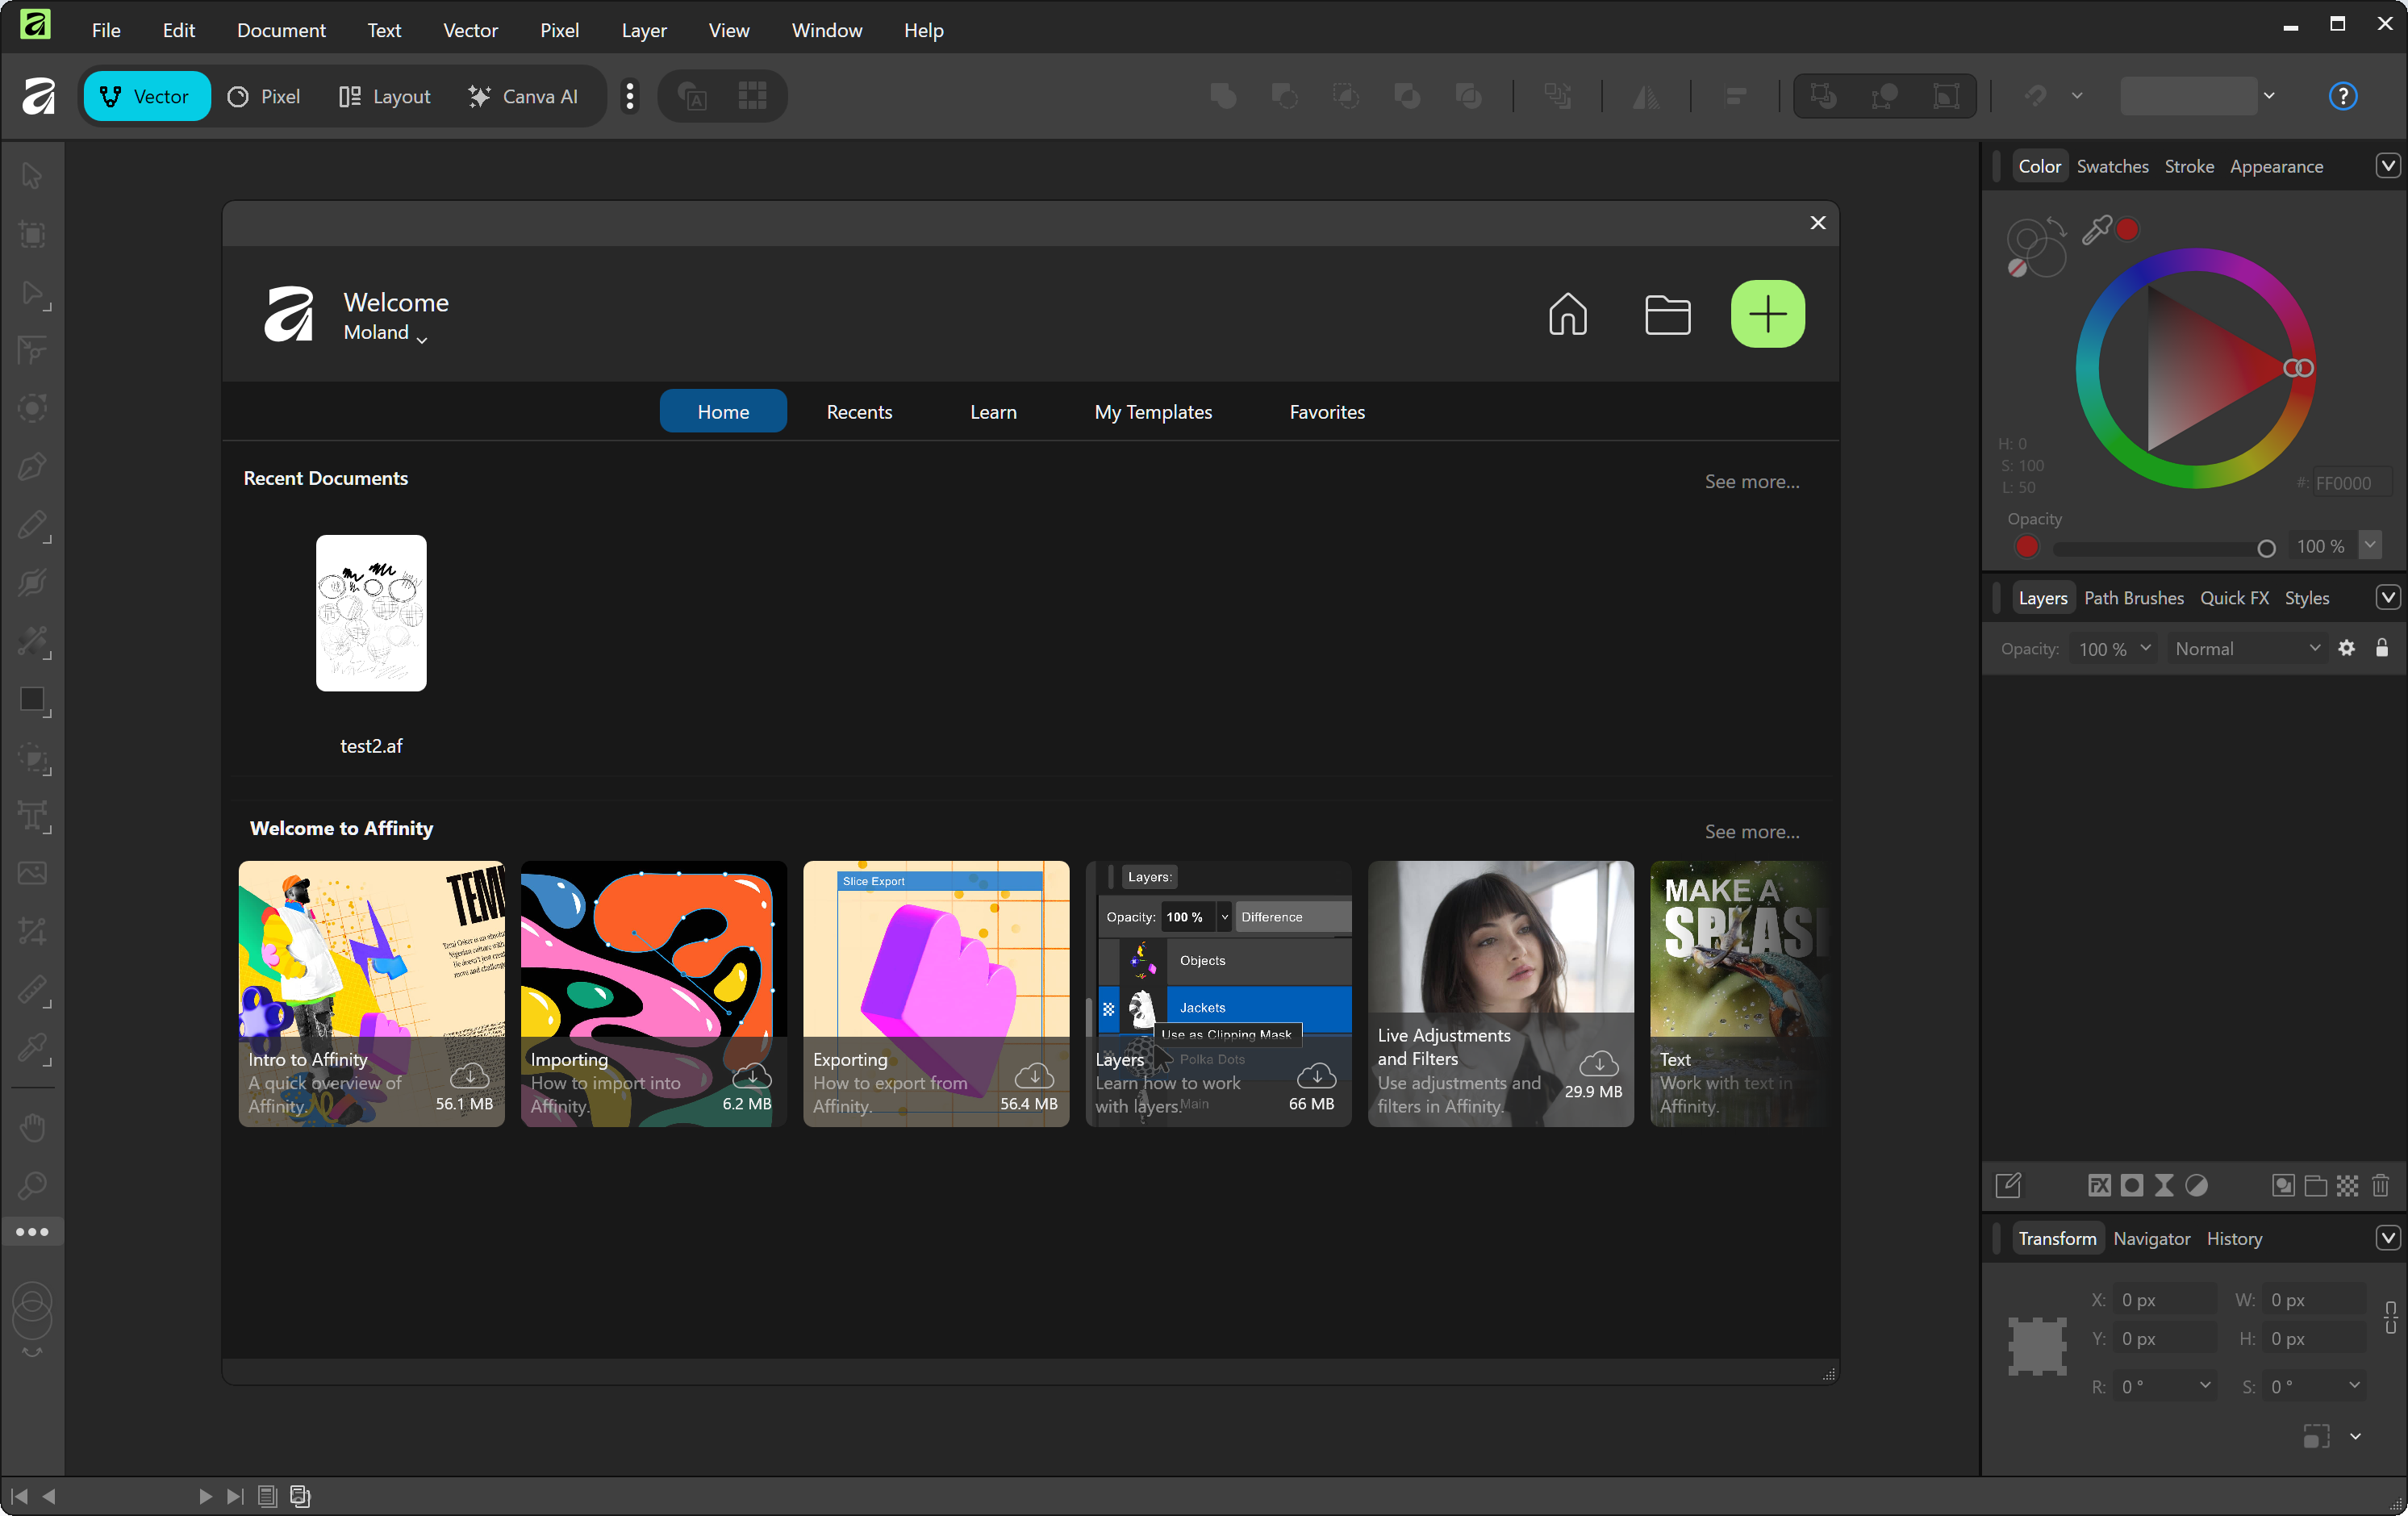Click the Color panel opacity slider
Screen dimensions: 2408x1516
[2159, 548]
